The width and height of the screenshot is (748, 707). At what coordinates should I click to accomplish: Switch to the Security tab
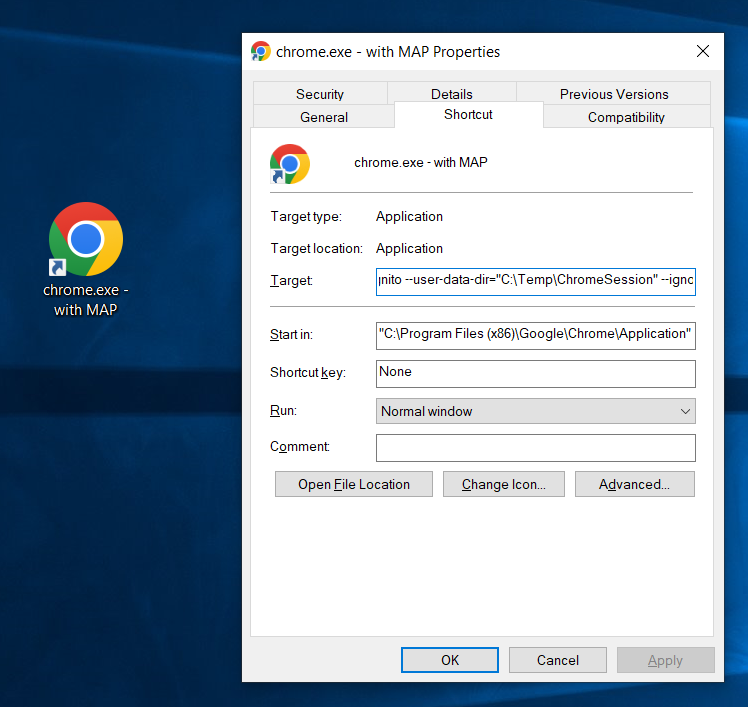click(x=320, y=94)
